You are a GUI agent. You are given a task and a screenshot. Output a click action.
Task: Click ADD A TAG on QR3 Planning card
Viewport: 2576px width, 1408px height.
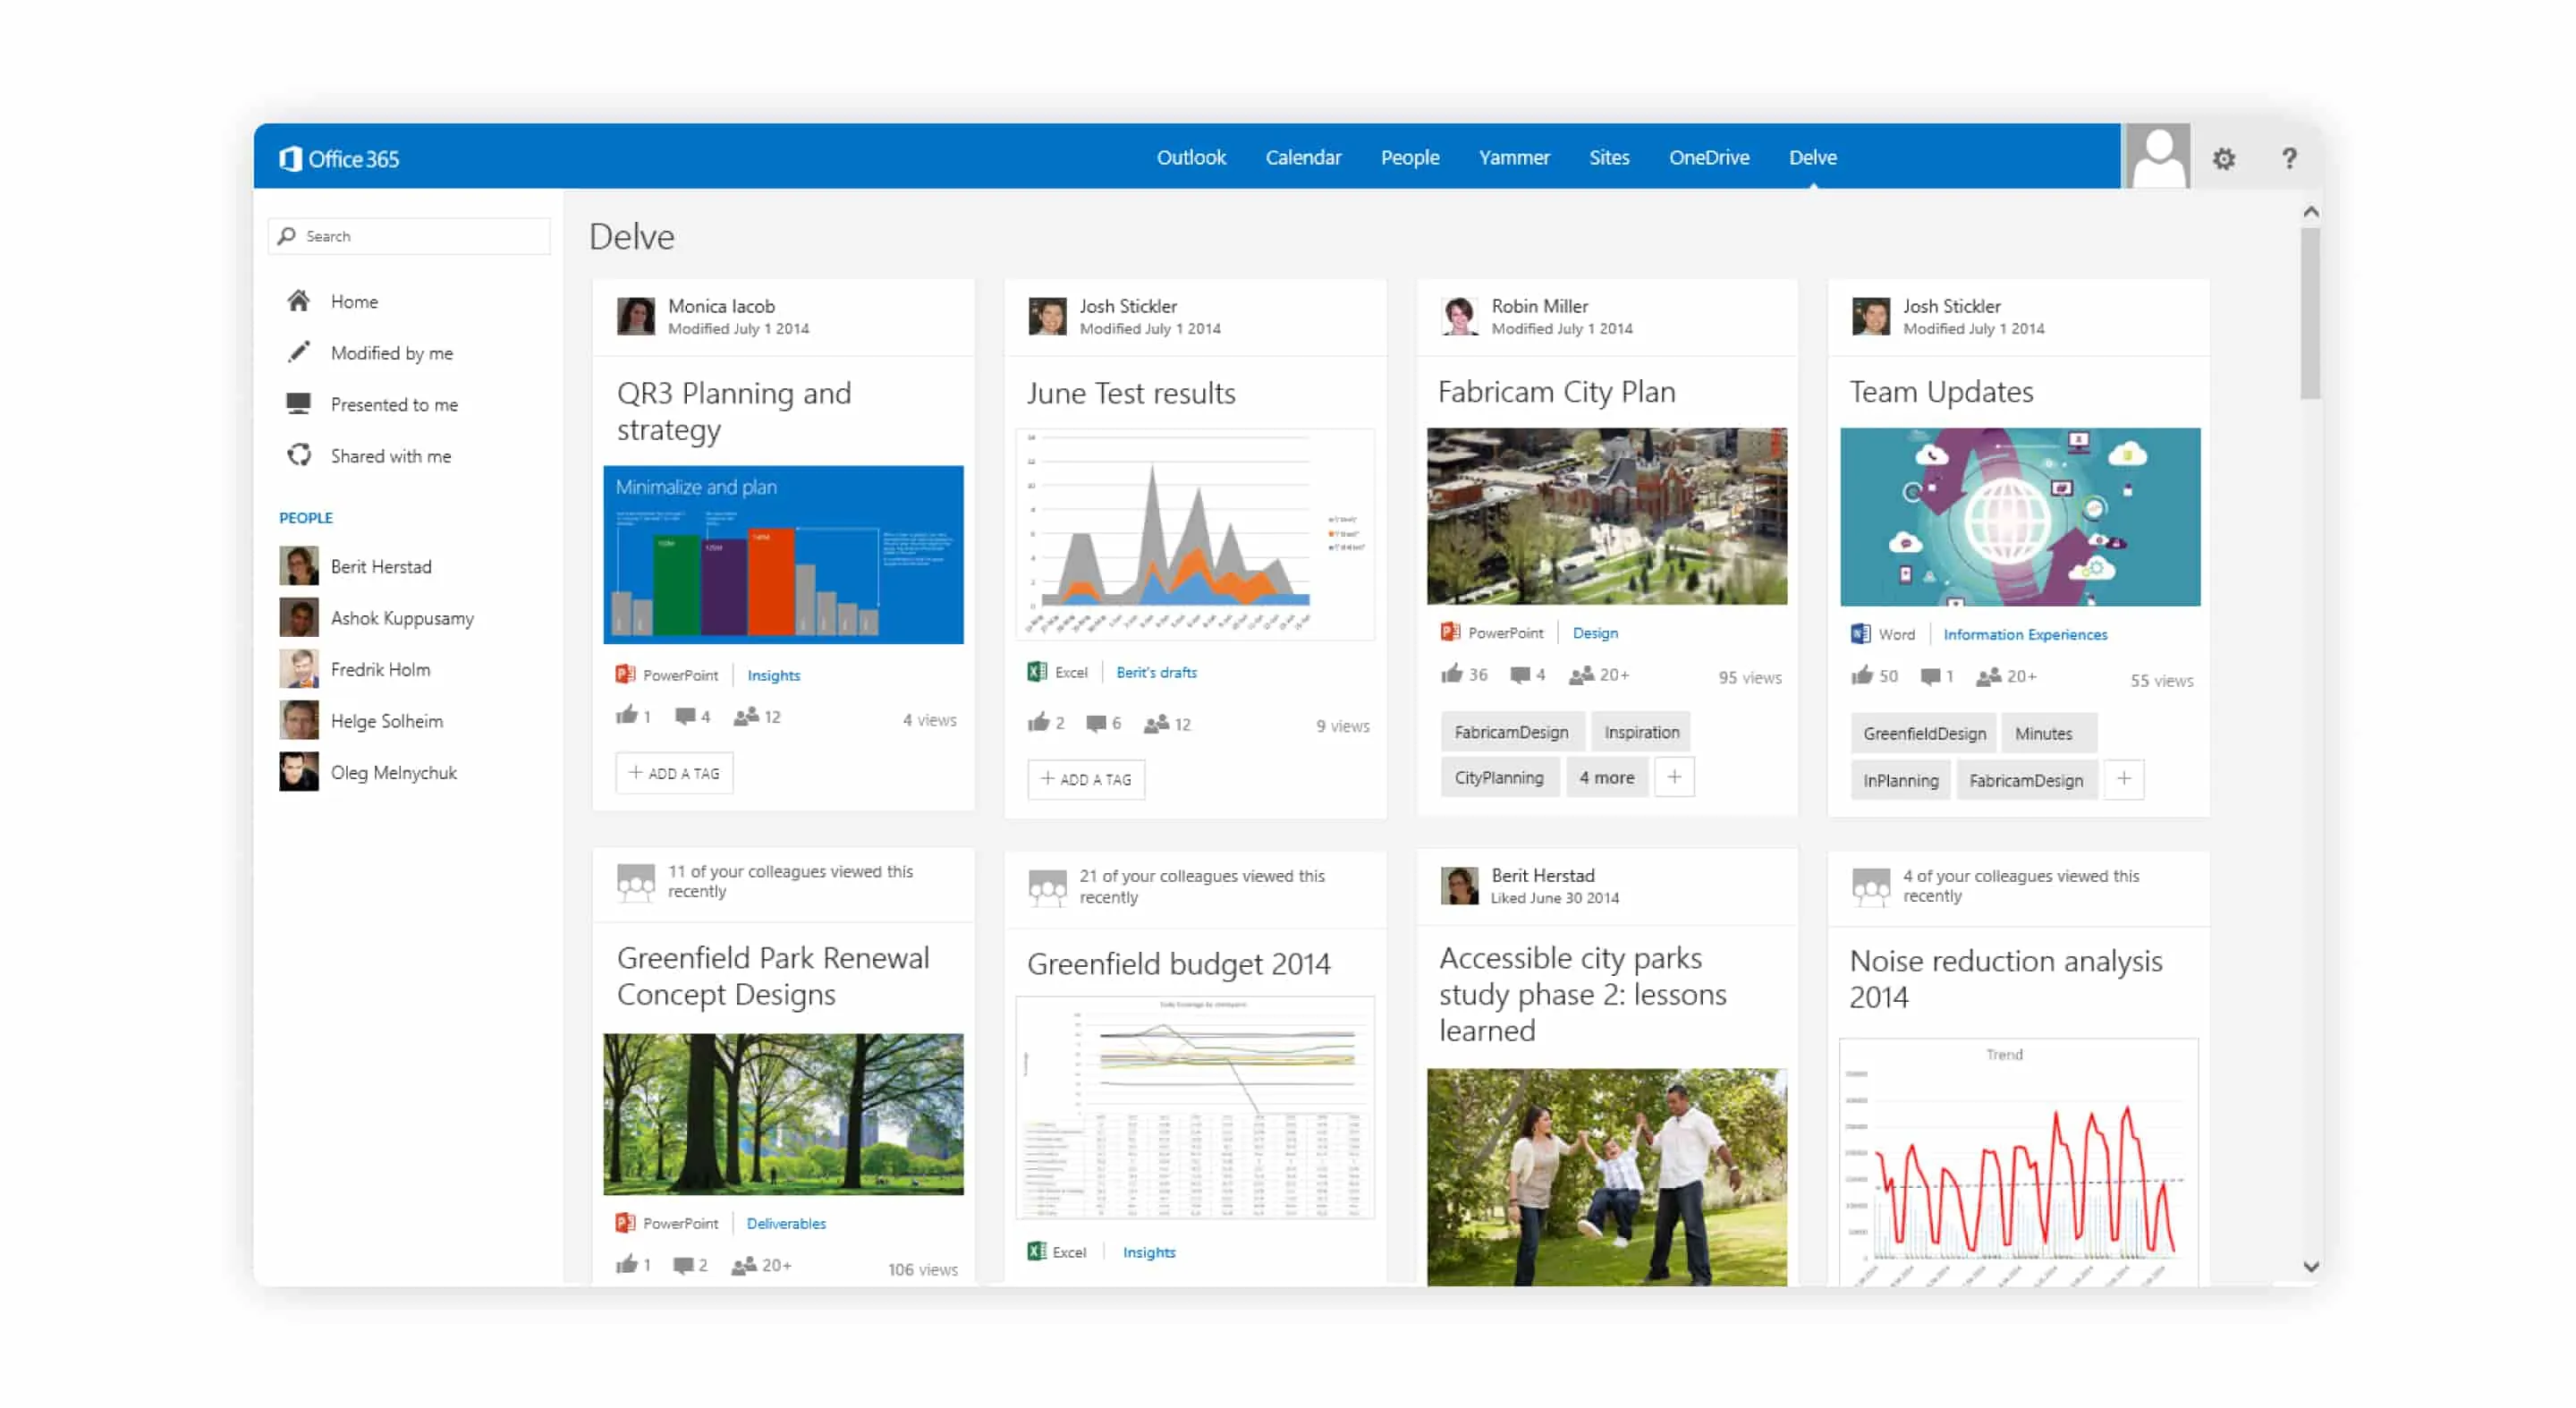(674, 772)
